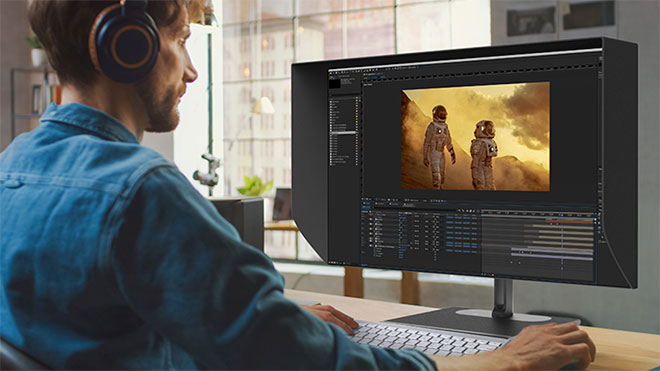Select the first tool icon in the top toolbar
This screenshot has height=371, width=660.
click(331, 72)
